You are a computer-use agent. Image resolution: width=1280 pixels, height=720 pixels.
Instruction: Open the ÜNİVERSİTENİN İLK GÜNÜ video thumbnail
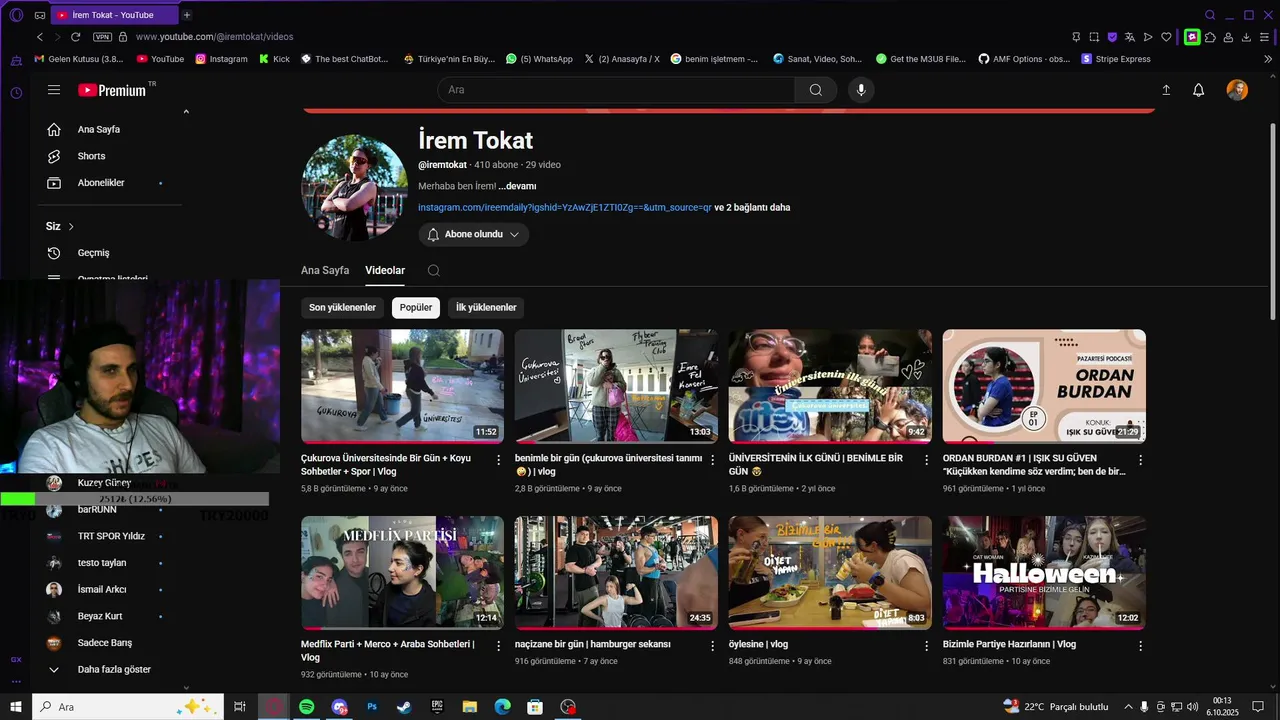coord(830,386)
